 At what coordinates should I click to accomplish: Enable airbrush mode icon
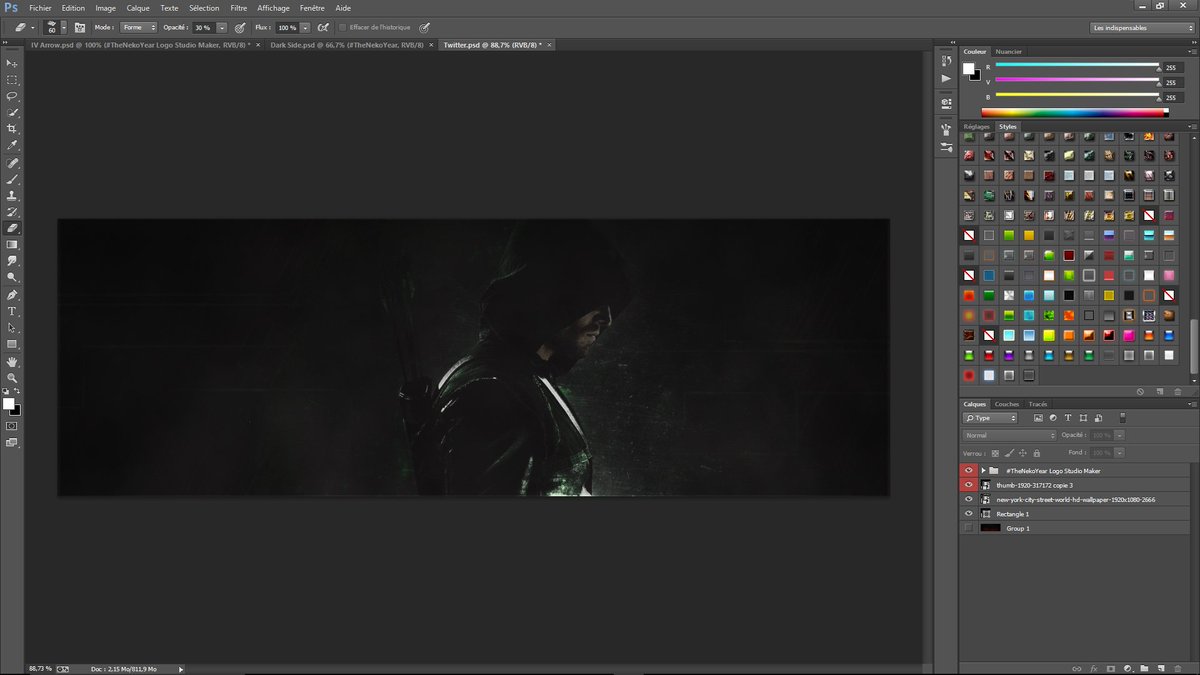[323, 27]
